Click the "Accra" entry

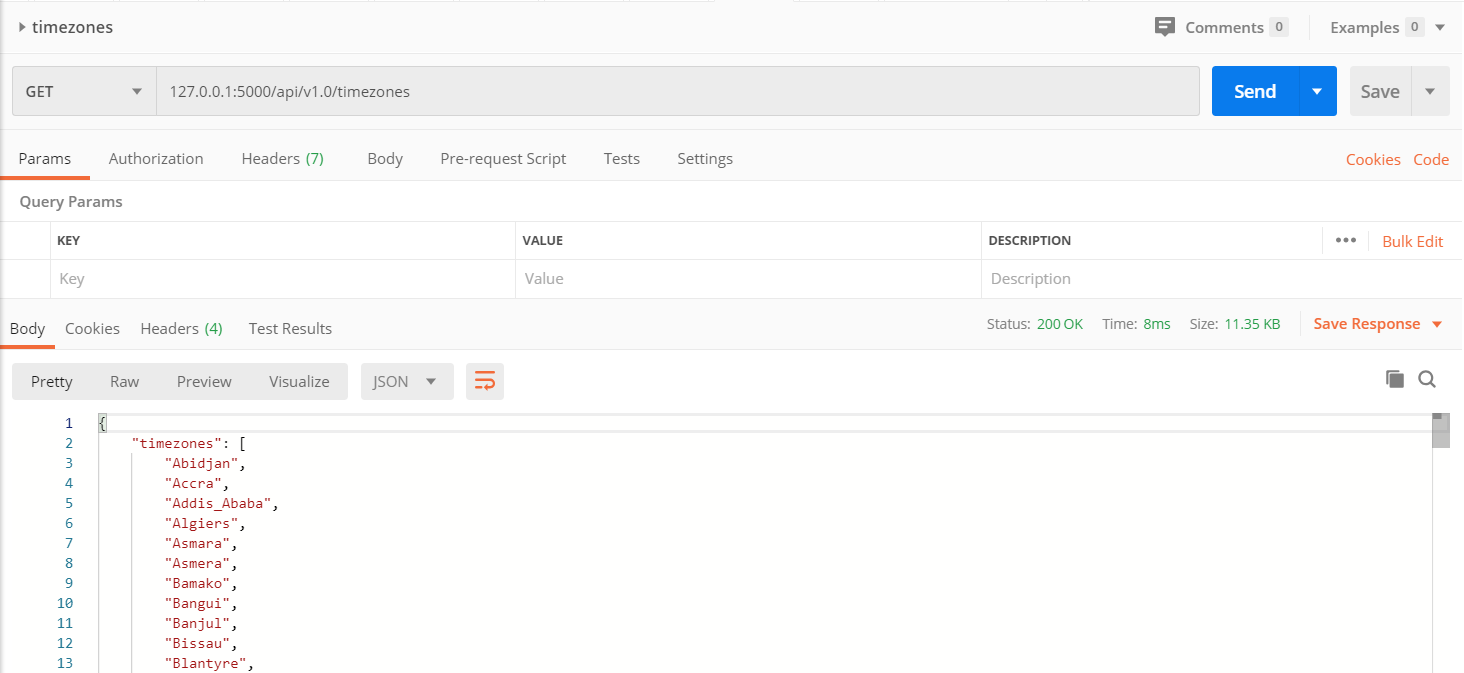pyautogui.click(x=193, y=483)
